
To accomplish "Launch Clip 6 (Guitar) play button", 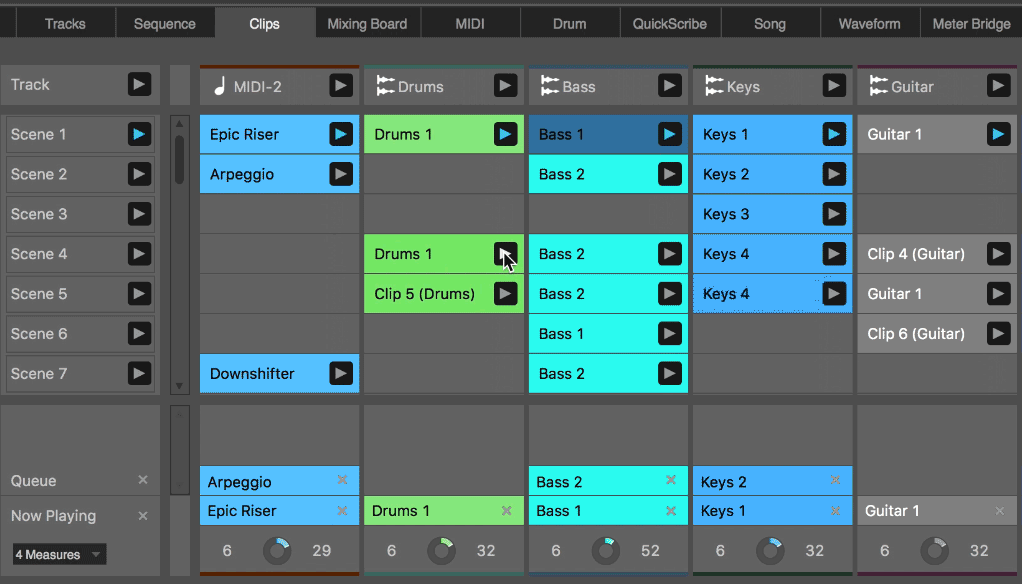I will [x=998, y=334].
